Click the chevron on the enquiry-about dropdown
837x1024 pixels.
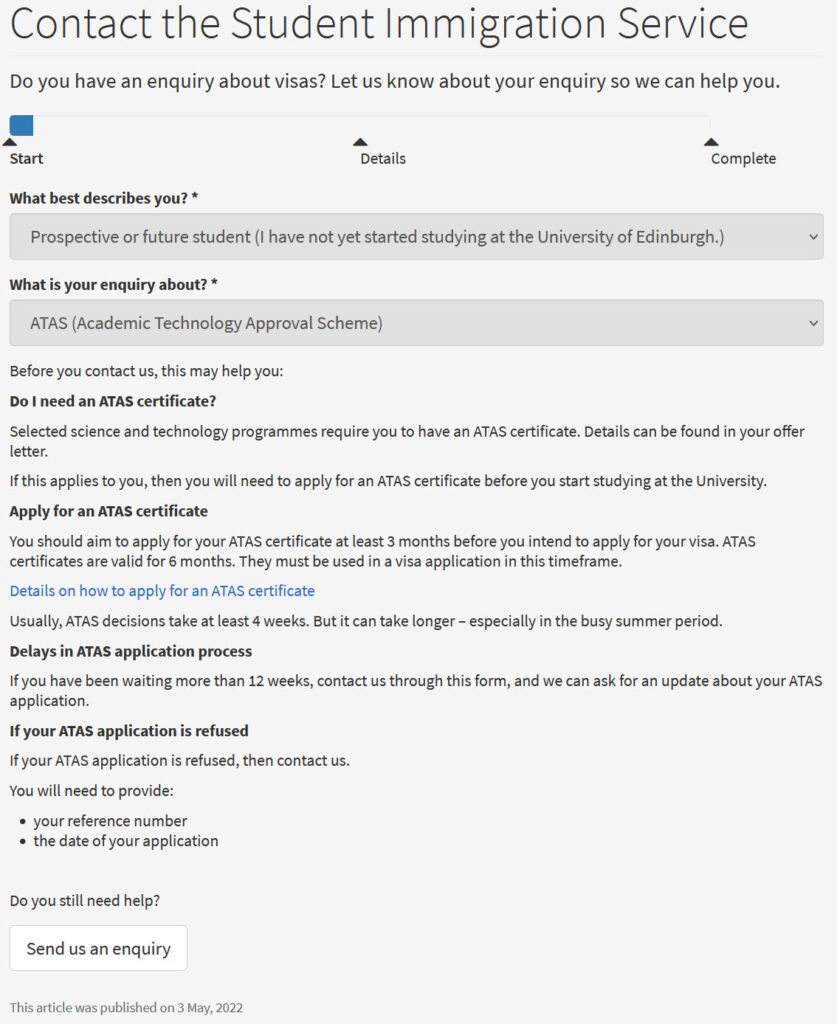tap(813, 323)
